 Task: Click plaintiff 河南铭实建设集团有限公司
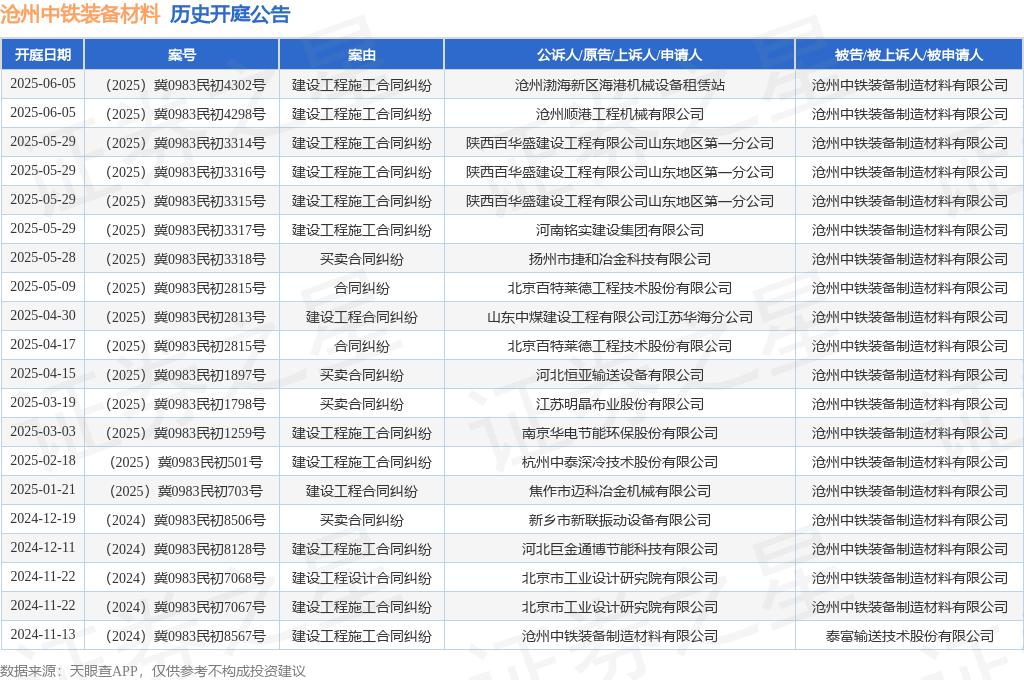[x=620, y=230]
